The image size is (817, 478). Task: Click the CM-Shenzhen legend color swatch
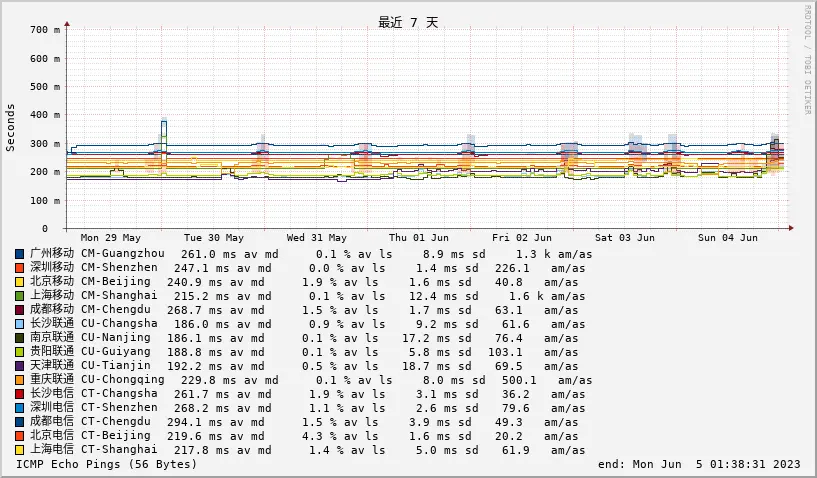coord(20,268)
